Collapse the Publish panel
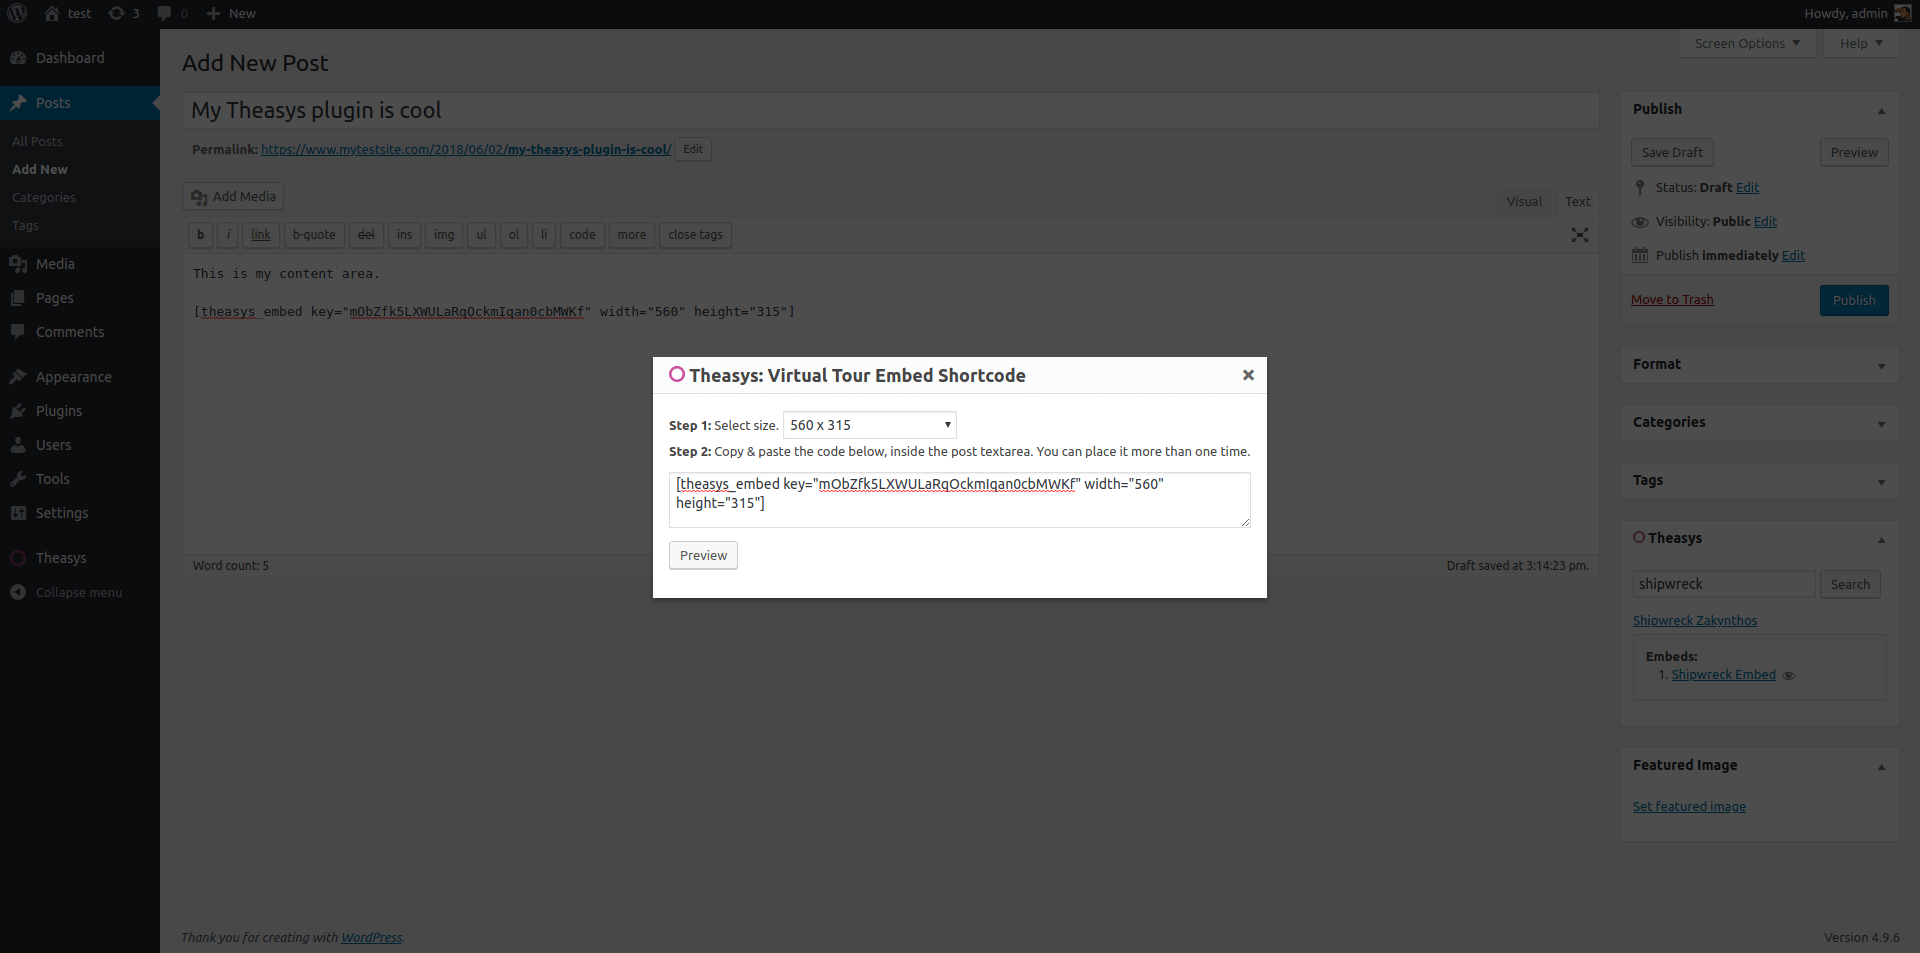Screen dimensions: 1920x953 1881,110
